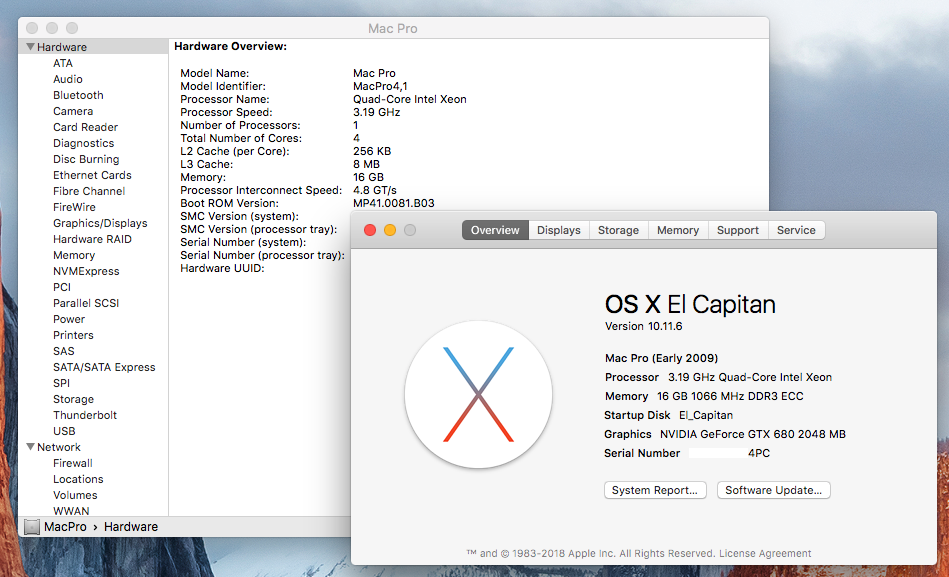Select the Hardware category row

tap(93, 47)
